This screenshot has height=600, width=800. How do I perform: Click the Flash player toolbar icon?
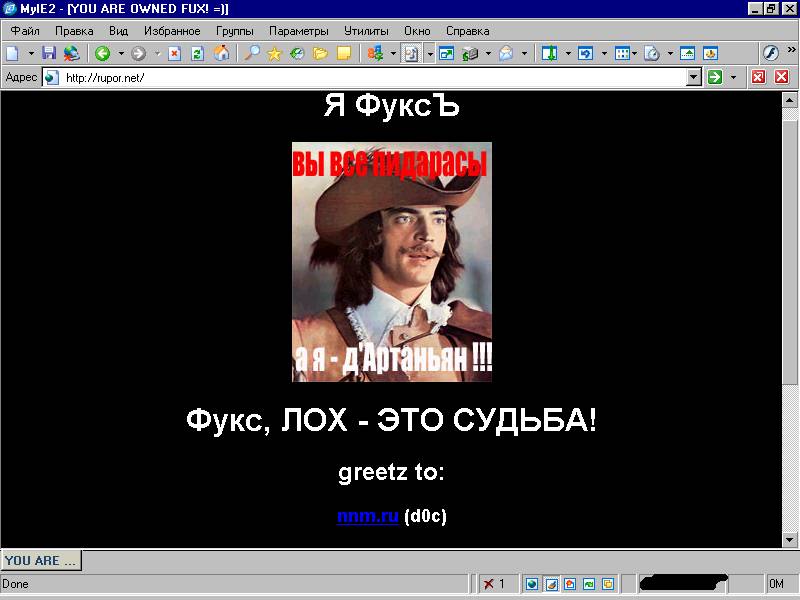(771, 54)
